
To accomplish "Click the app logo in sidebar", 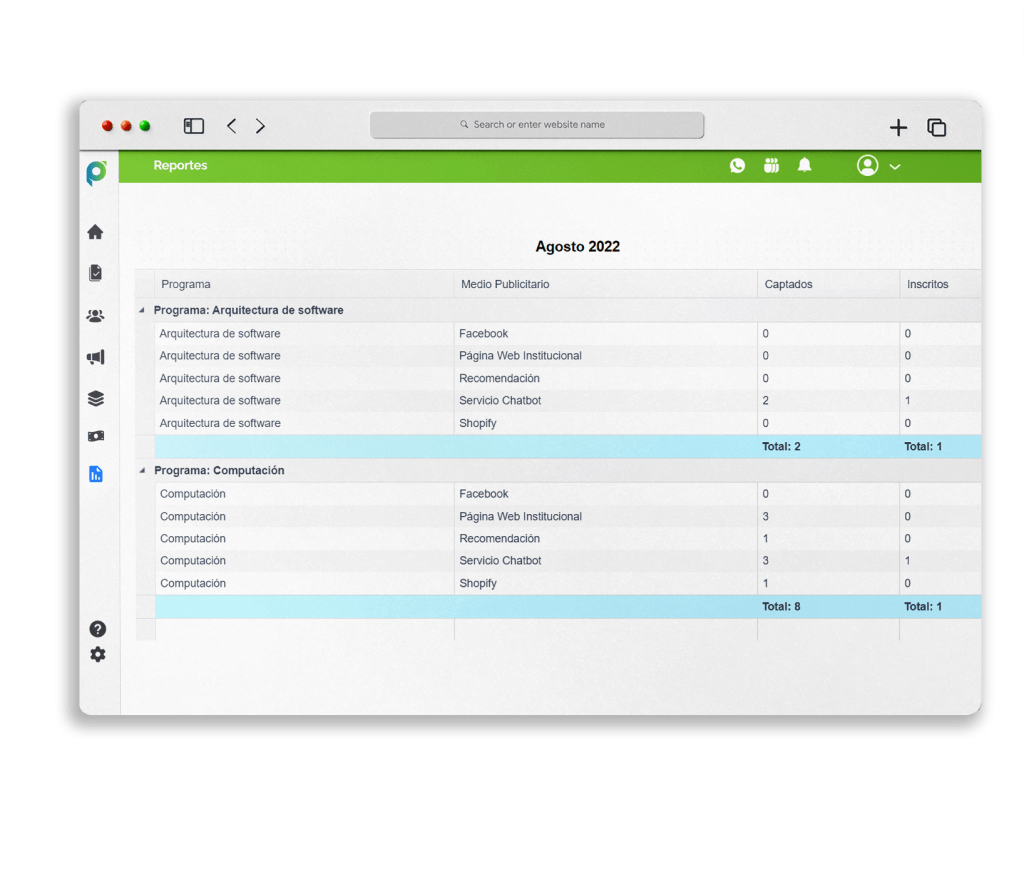I will [97, 172].
